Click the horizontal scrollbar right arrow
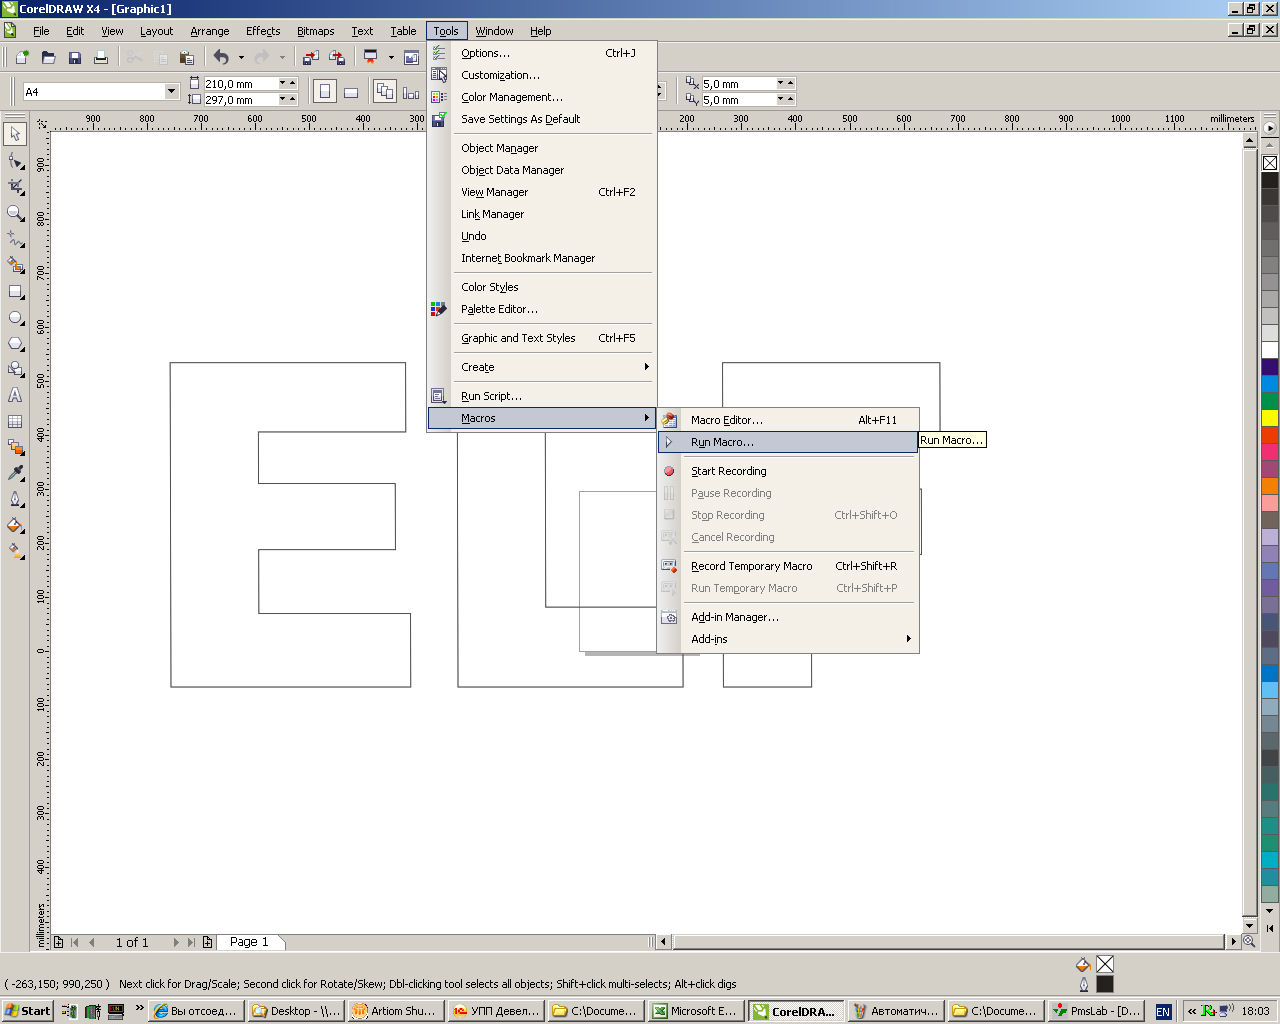This screenshot has width=1280, height=1024. [x=1233, y=942]
